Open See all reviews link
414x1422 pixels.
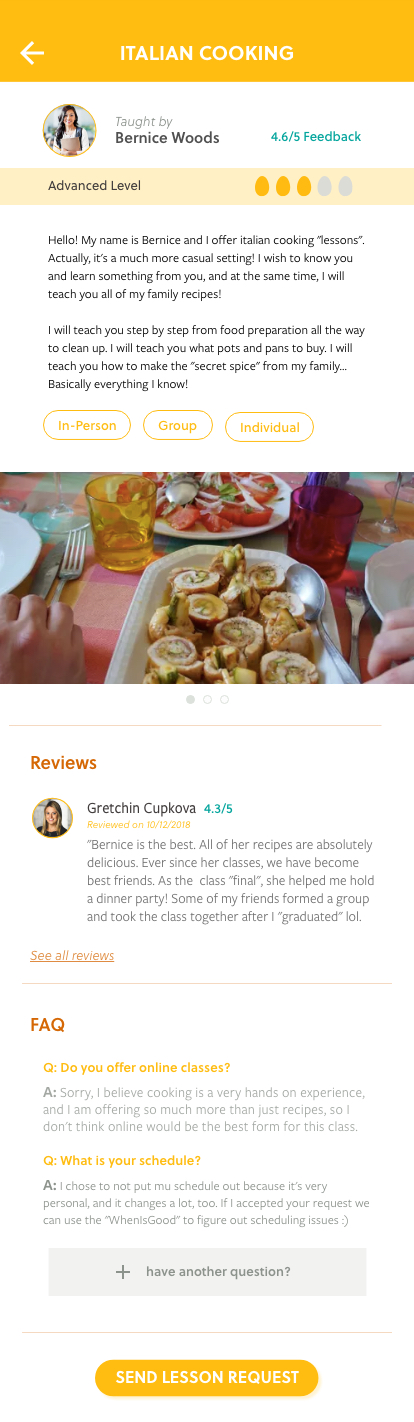pos(72,956)
